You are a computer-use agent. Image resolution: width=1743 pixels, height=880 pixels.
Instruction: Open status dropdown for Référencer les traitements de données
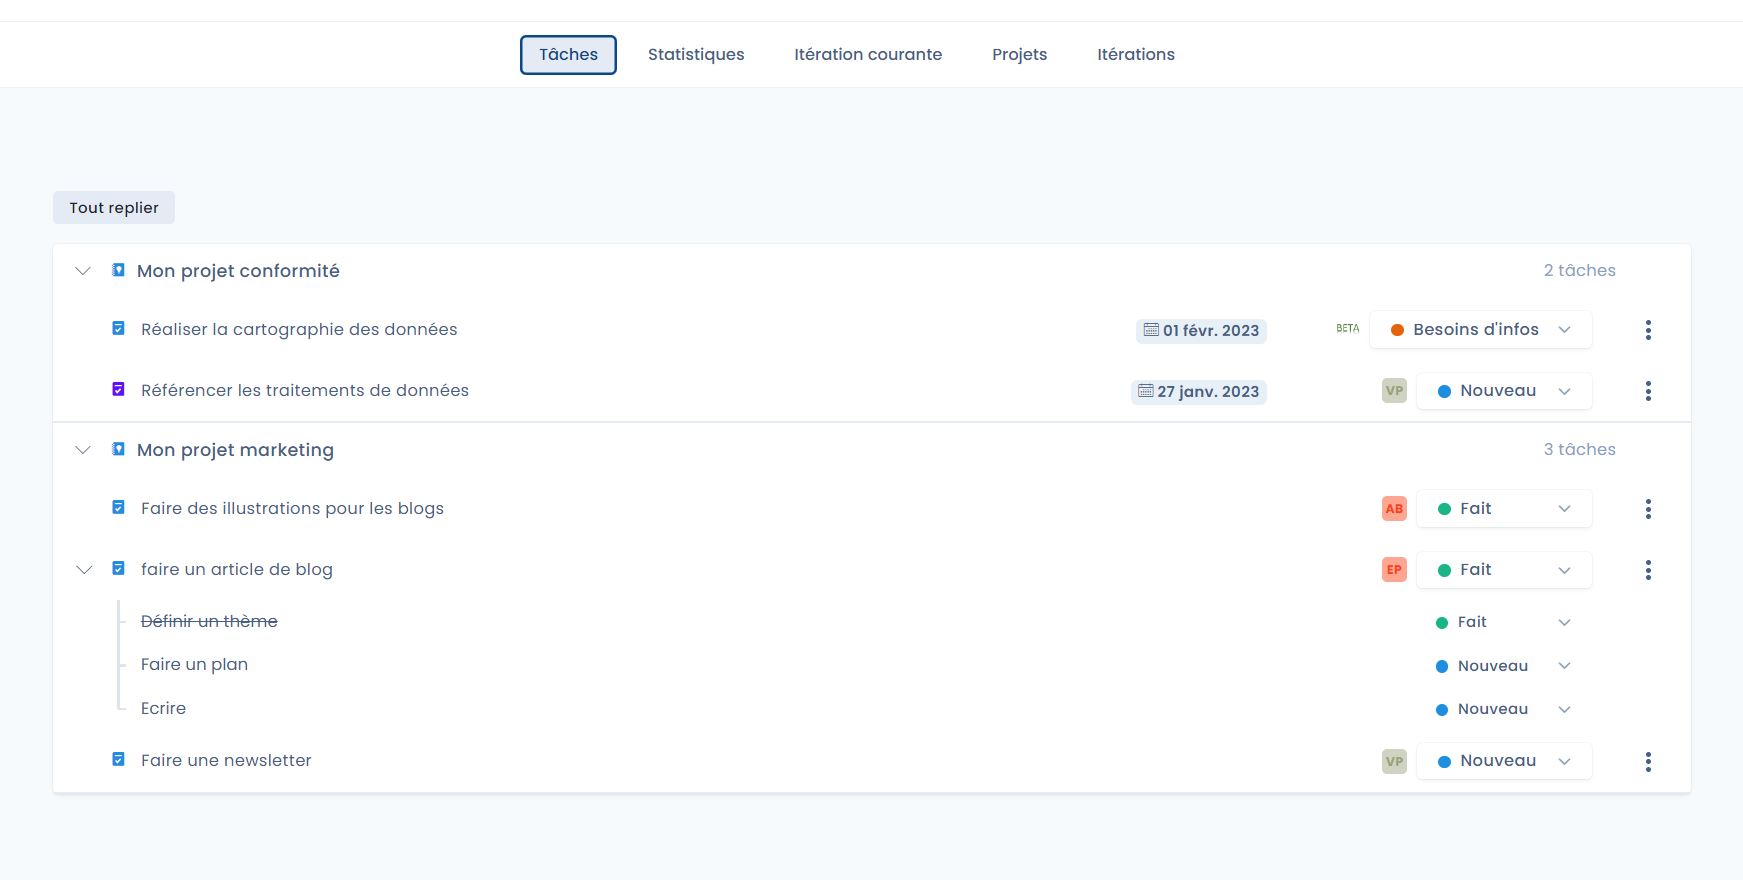click(1504, 391)
